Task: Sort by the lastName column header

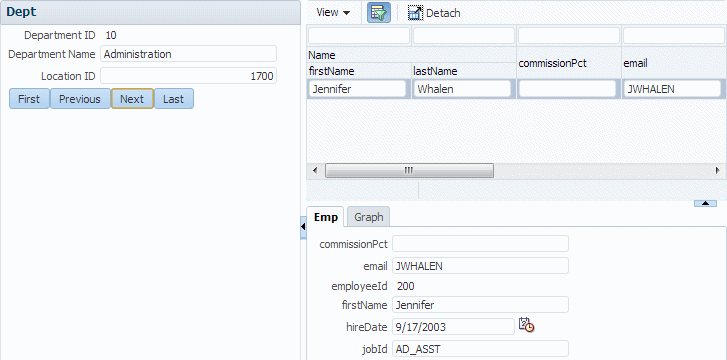Action: click(464, 71)
